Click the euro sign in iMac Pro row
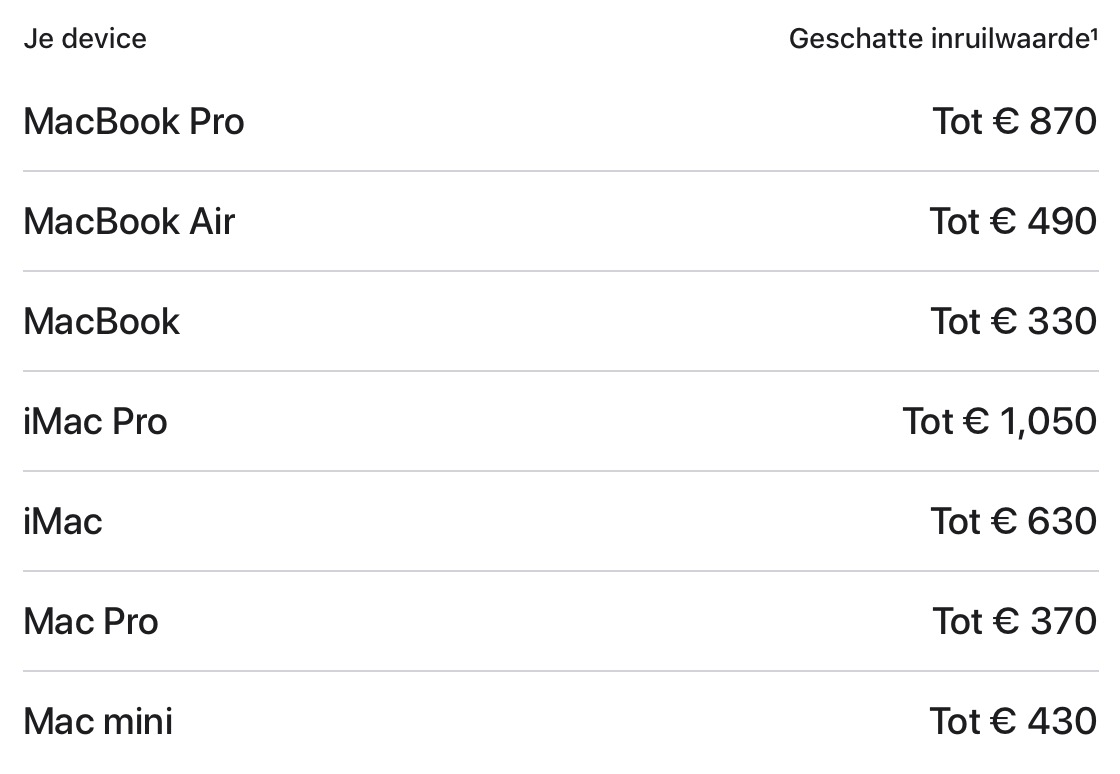The width and height of the screenshot is (1120, 774). click(x=976, y=421)
